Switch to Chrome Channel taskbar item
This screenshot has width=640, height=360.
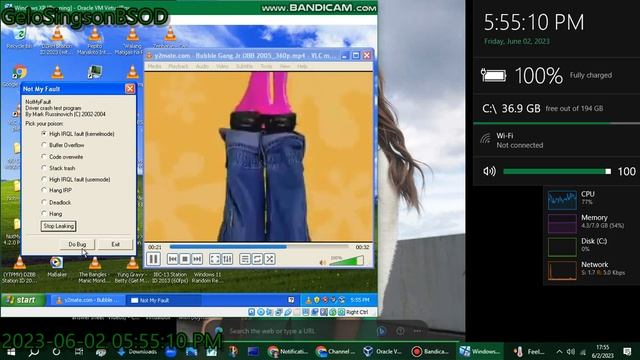(336, 351)
